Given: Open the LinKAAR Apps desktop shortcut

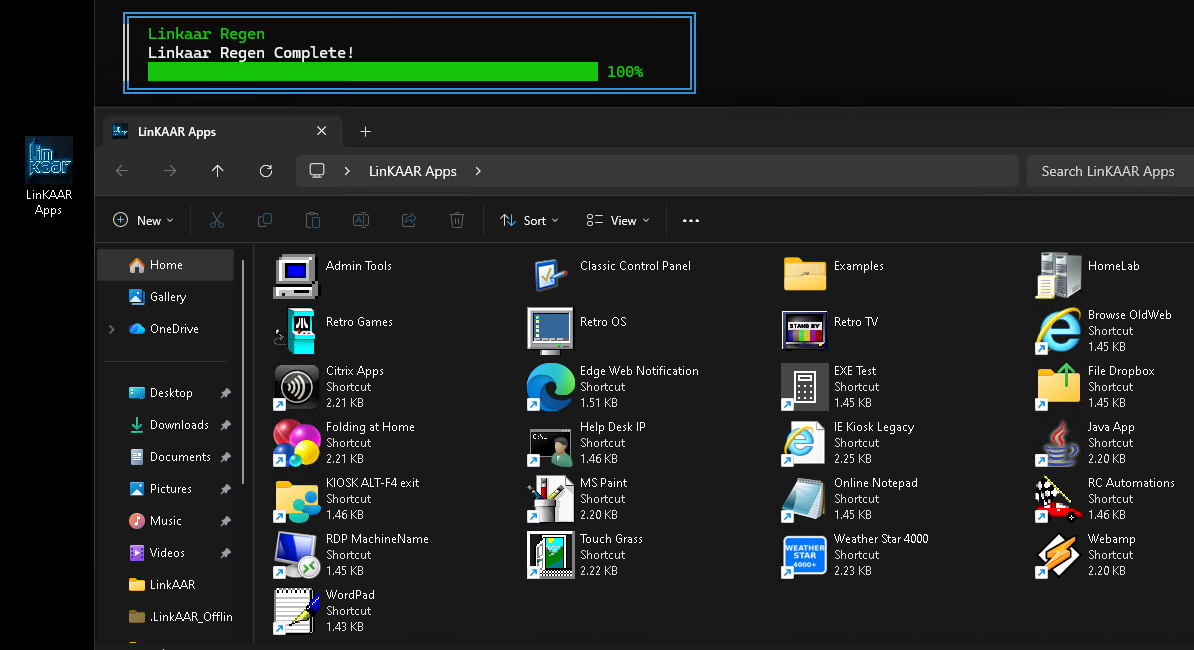Looking at the screenshot, I should 49,176.
